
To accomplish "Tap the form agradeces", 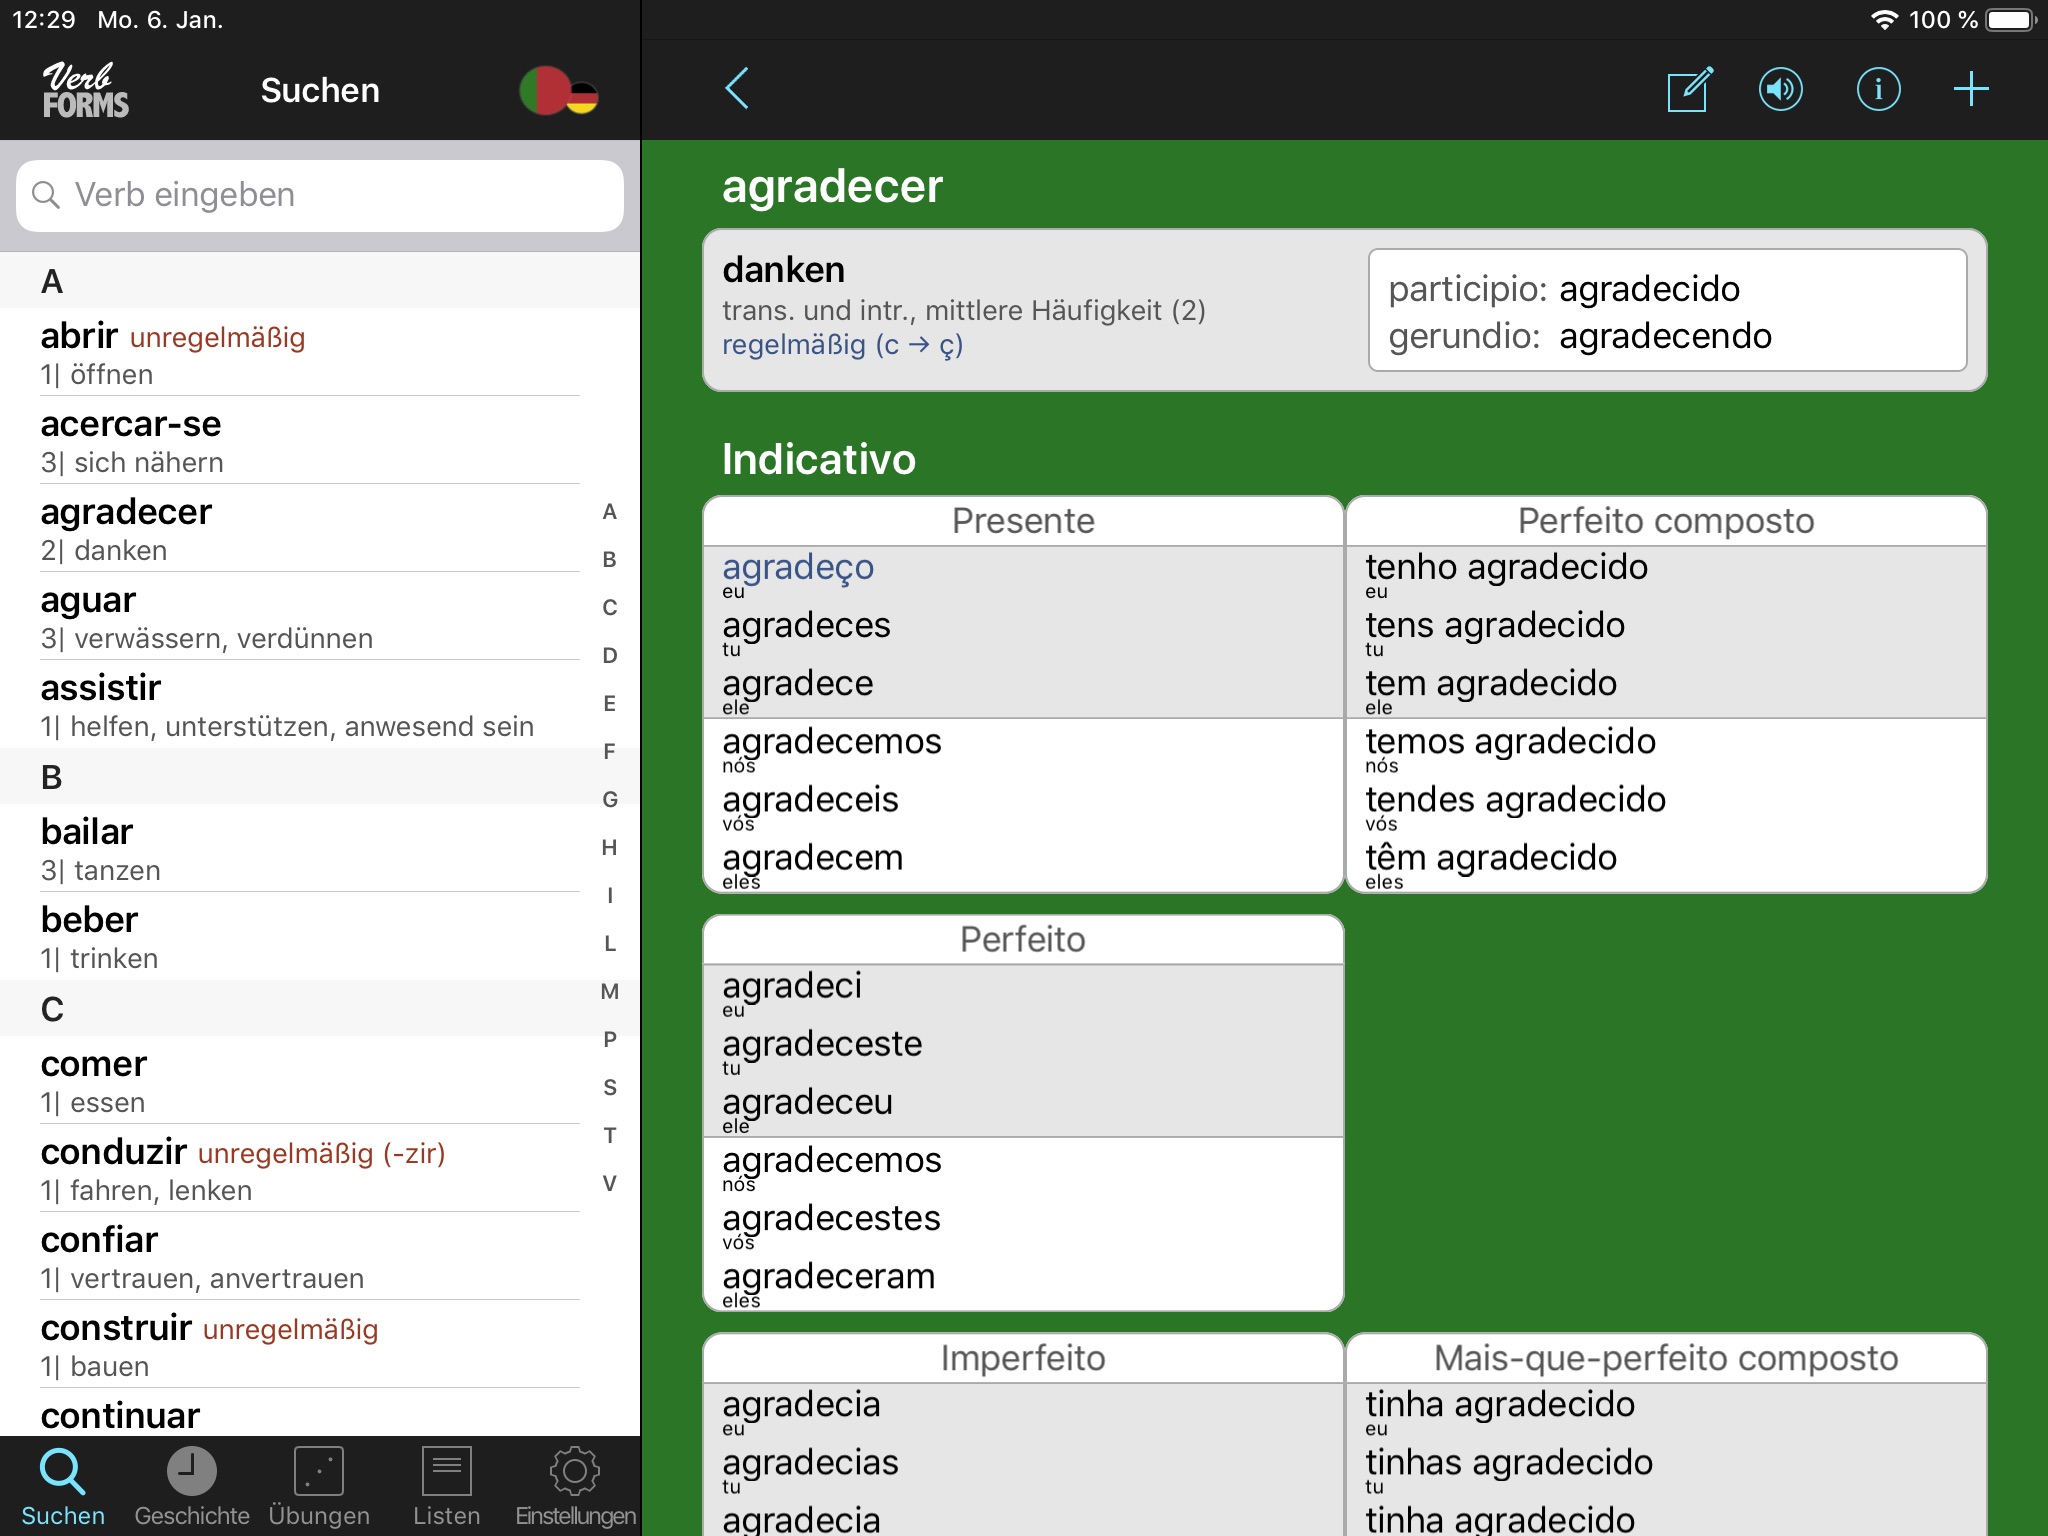I will (x=806, y=626).
